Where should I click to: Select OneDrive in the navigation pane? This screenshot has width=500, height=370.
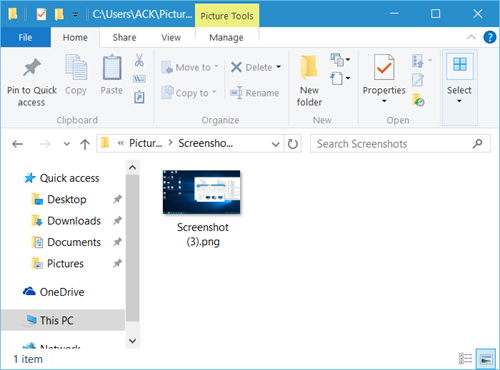53,292
